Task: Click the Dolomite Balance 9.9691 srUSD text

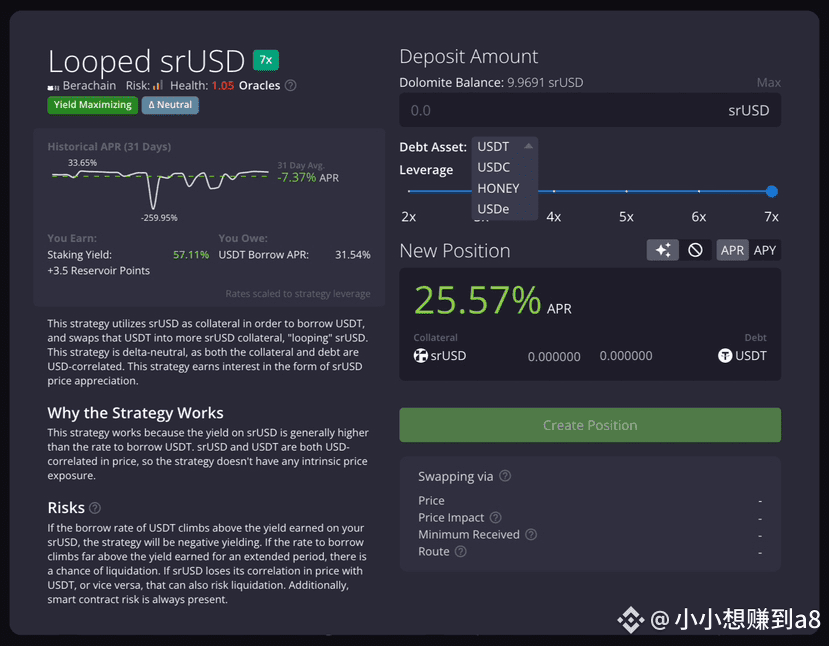Action: click(491, 82)
